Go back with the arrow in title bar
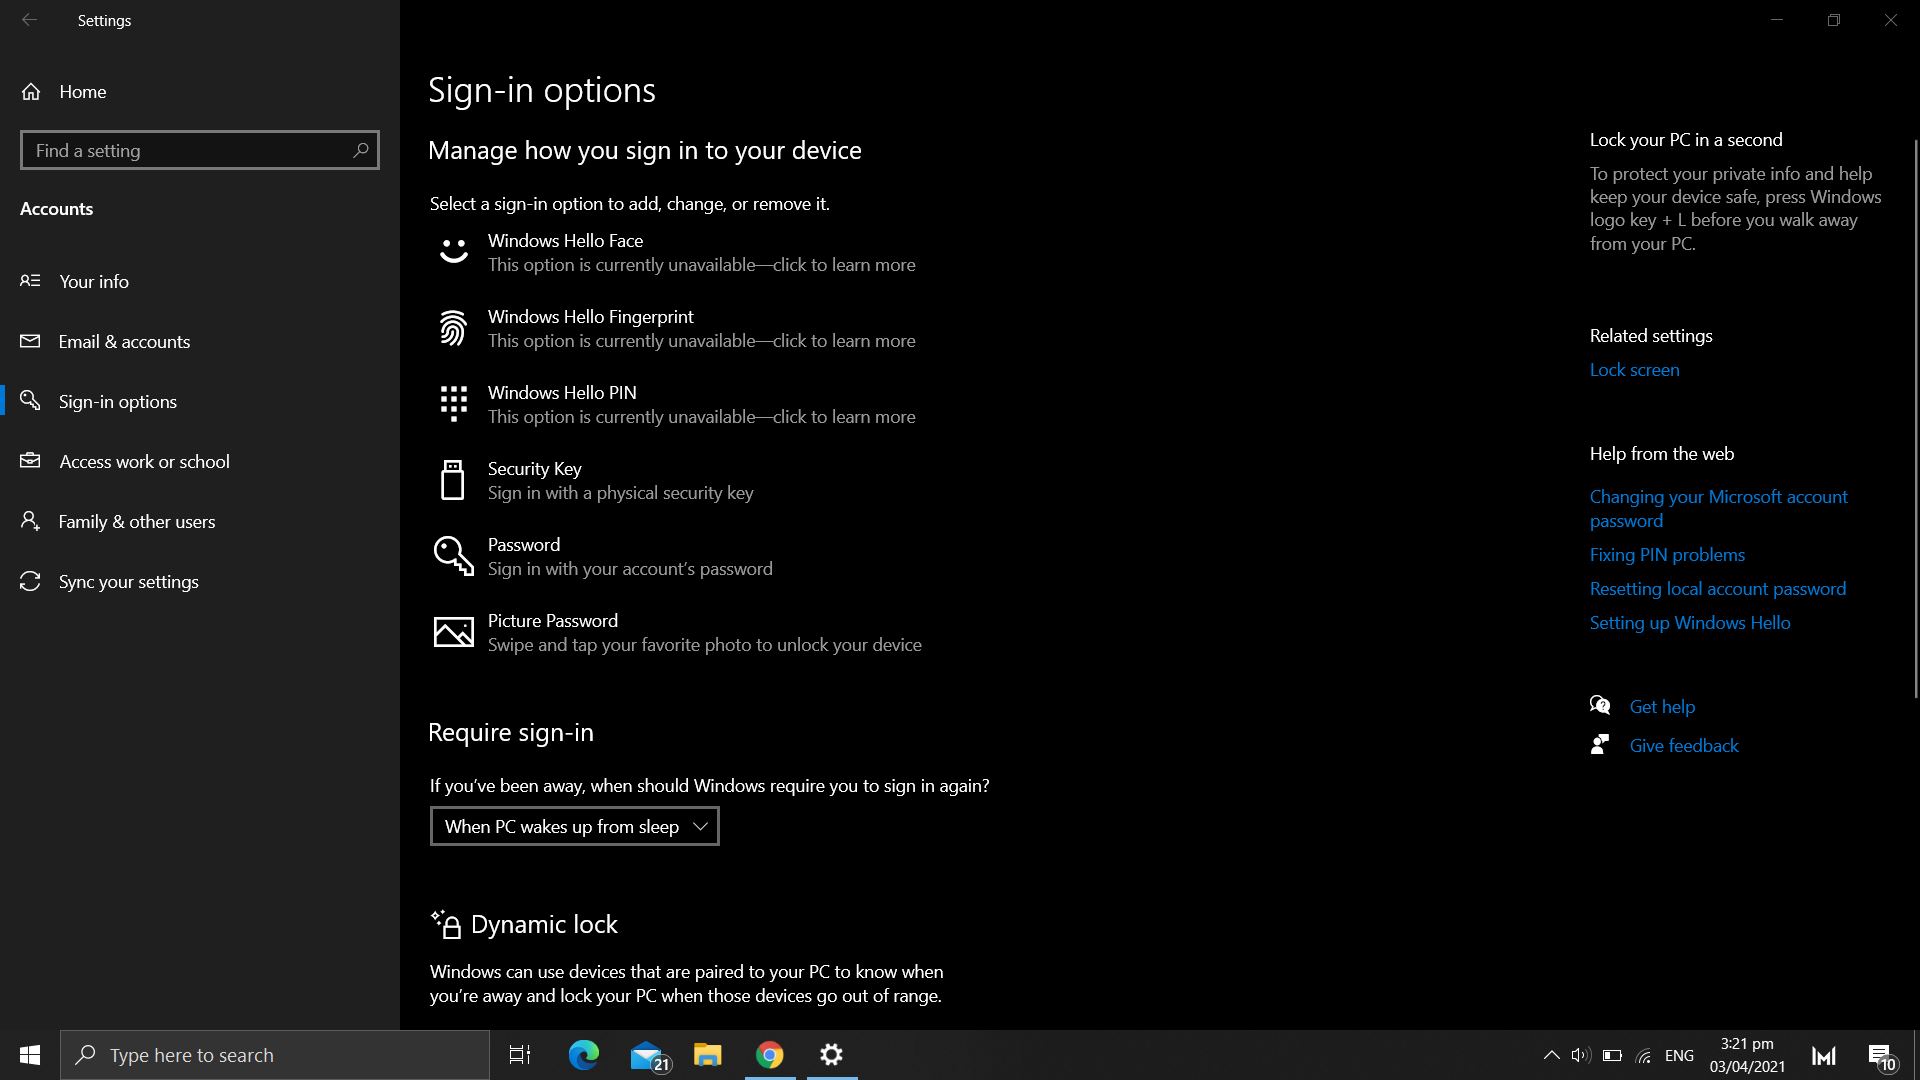1920x1080 pixels. coord(29,20)
